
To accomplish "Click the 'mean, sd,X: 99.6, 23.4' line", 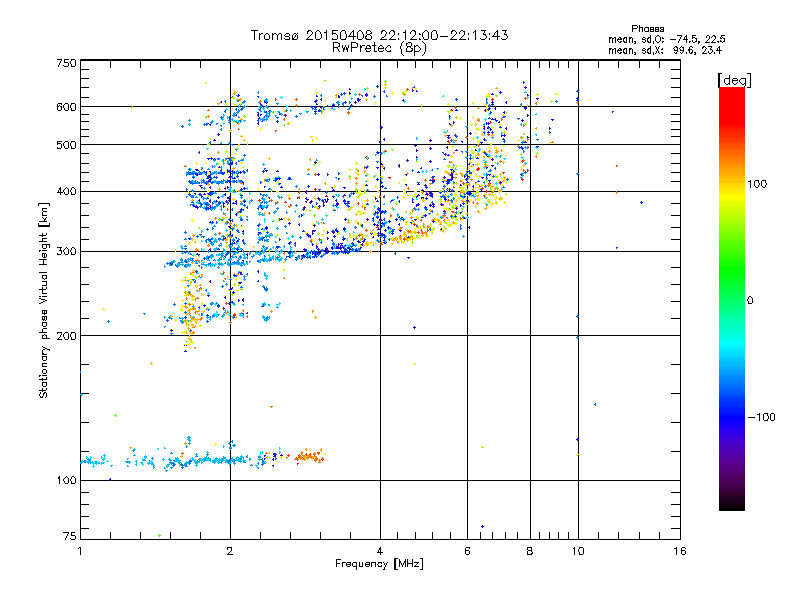I will click(x=665, y=50).
